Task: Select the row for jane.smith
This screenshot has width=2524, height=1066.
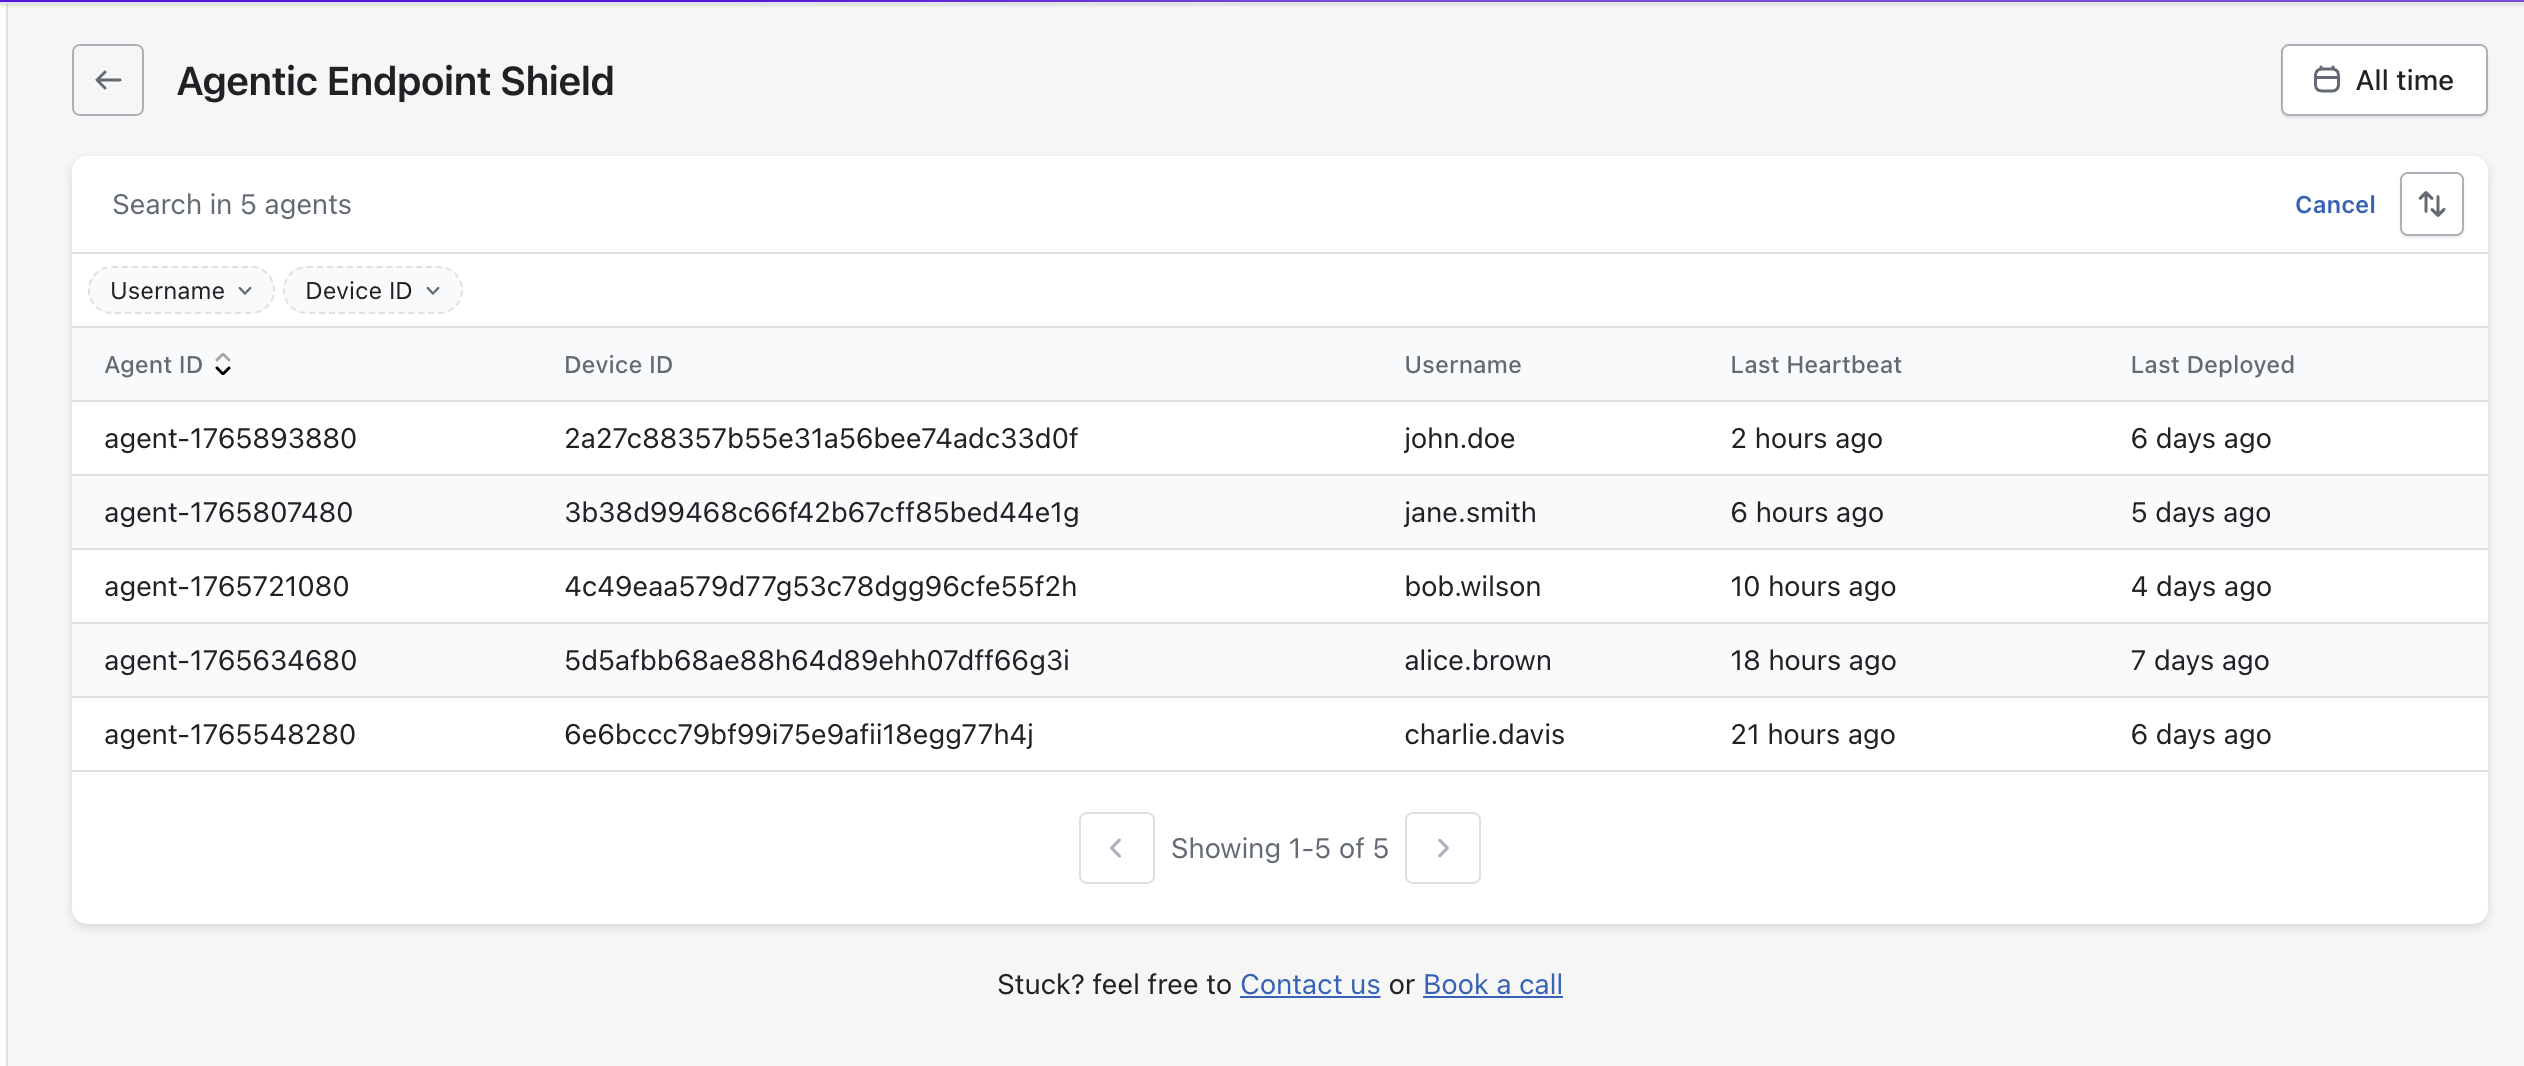Action: [x=1469, y=513]
